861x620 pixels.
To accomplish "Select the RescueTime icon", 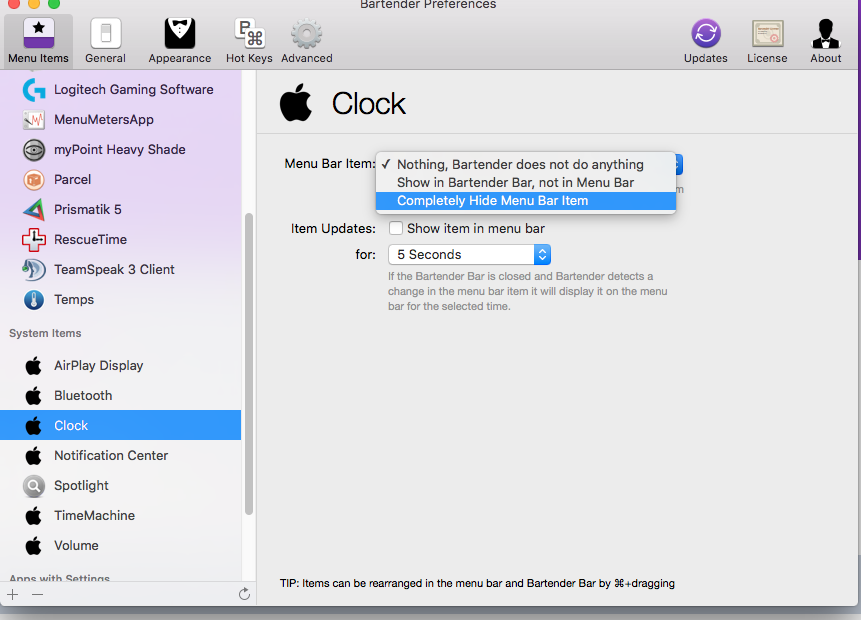I will coord(34,239).
